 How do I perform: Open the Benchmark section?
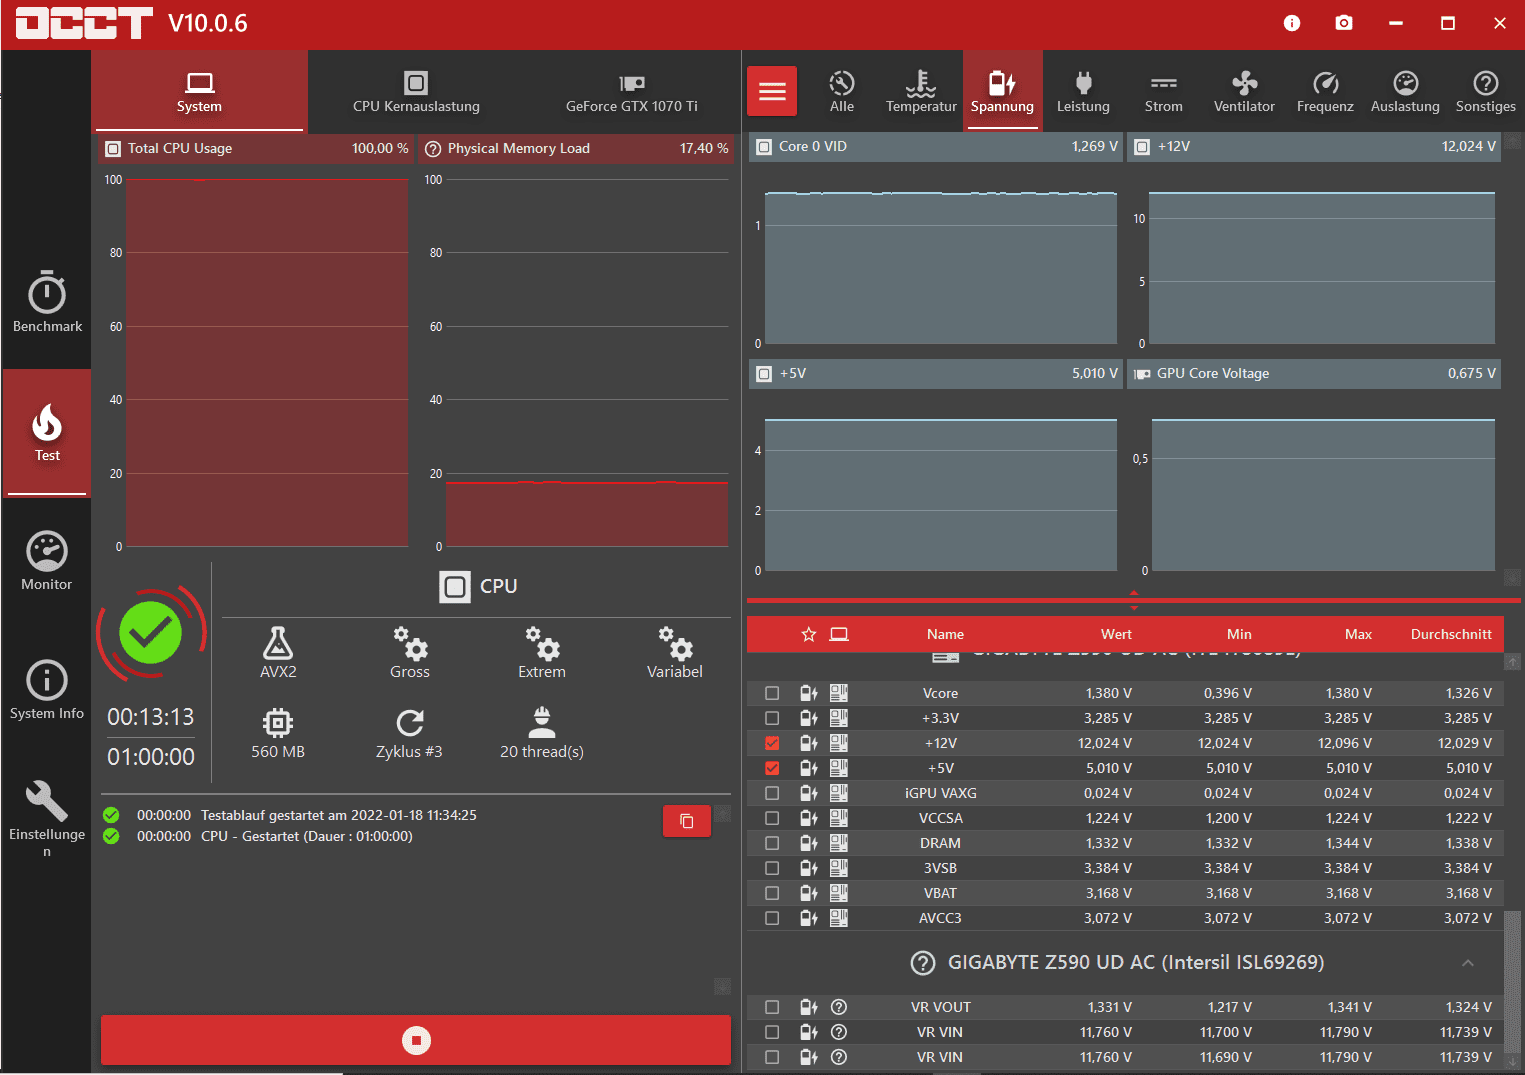click(47, 302)
